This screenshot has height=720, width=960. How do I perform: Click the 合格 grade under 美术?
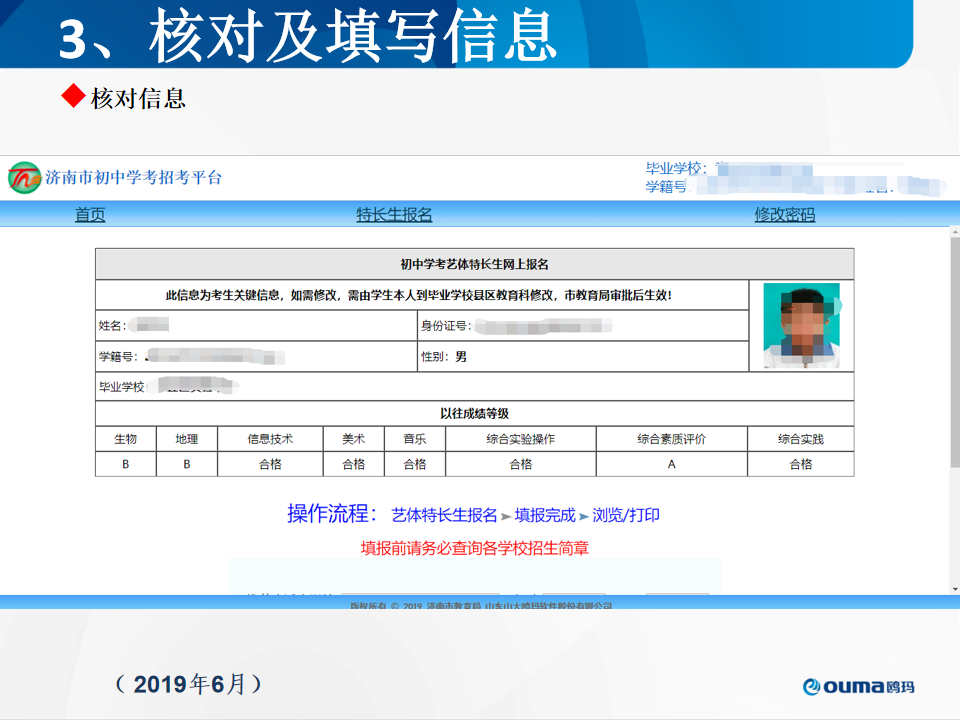point(353,464)
